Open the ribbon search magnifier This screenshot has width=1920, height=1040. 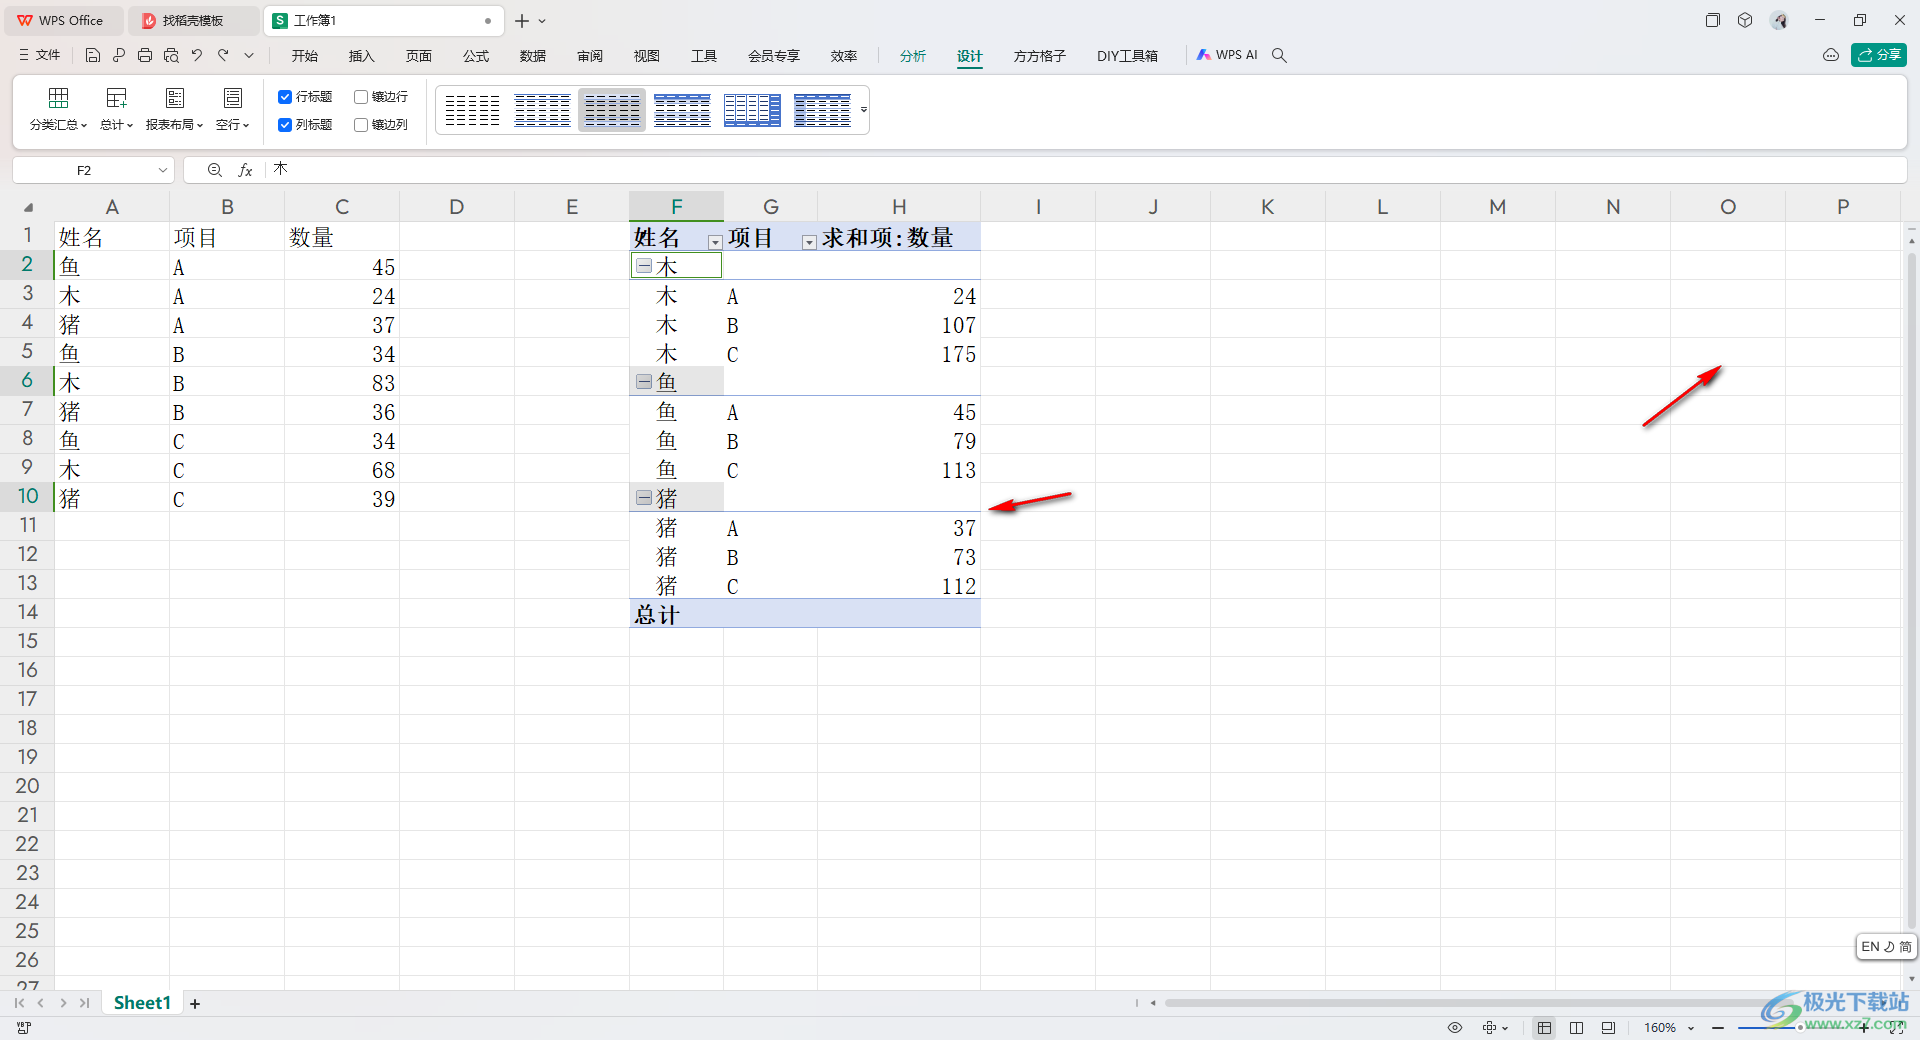1279,56
